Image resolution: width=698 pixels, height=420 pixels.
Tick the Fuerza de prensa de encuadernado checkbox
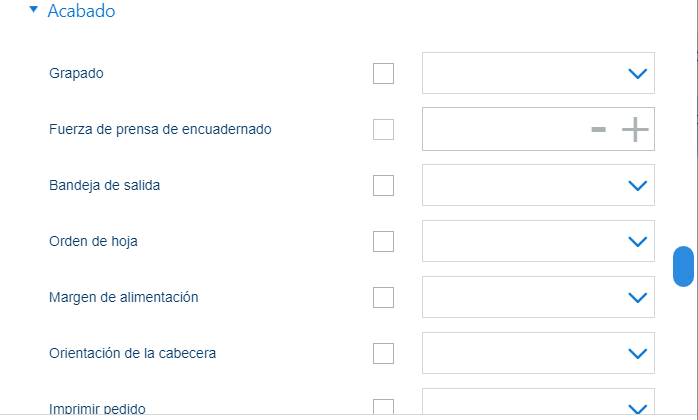pyautogui.click(x=383, y=129)
